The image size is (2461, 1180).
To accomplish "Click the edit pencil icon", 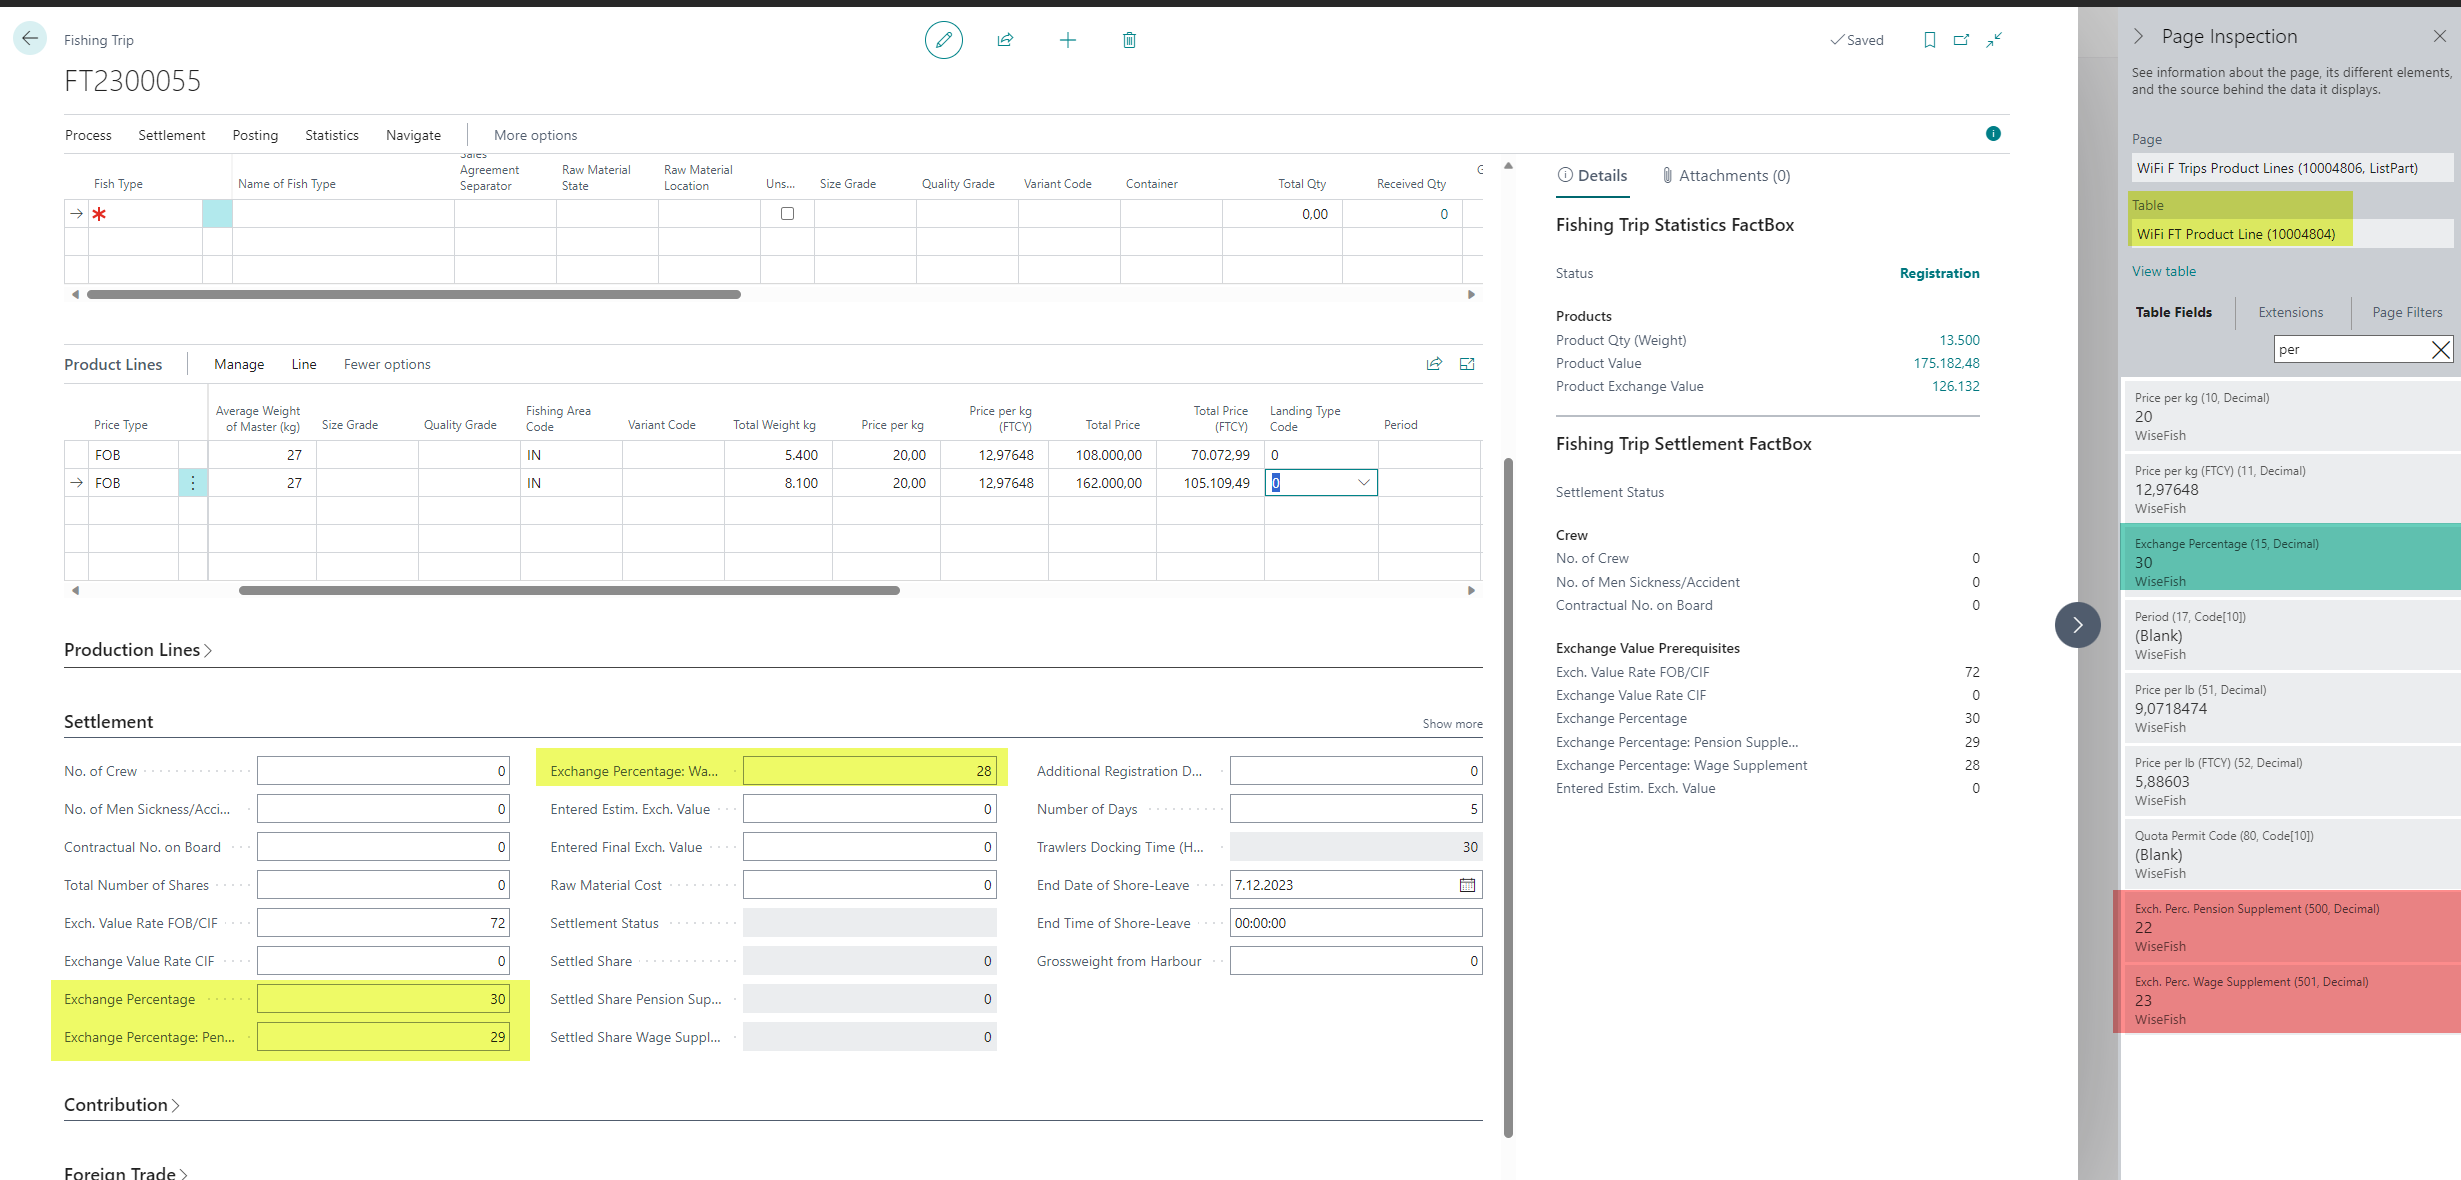I will (943, 40).
